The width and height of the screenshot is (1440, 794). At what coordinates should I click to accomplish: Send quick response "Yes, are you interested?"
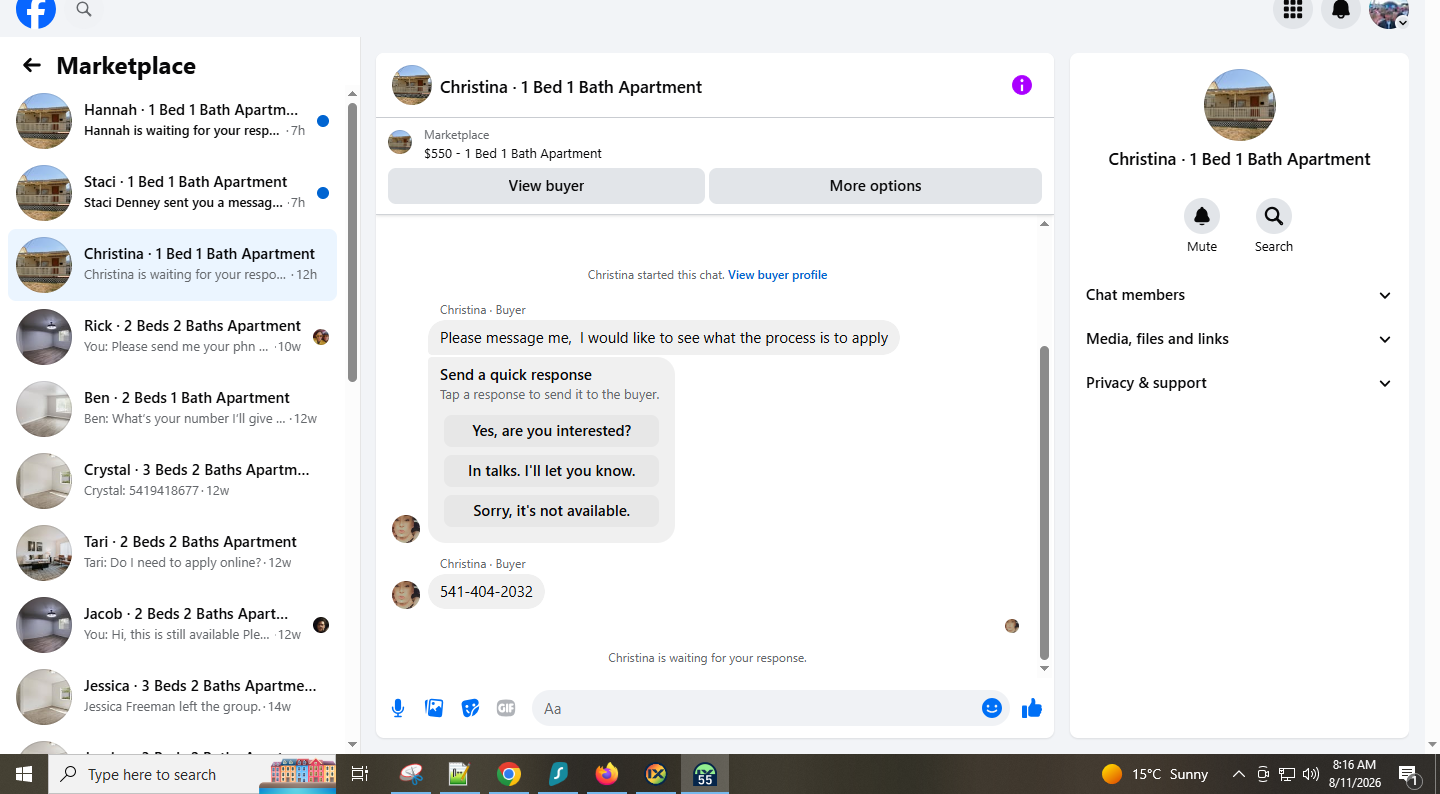point(551,431)
